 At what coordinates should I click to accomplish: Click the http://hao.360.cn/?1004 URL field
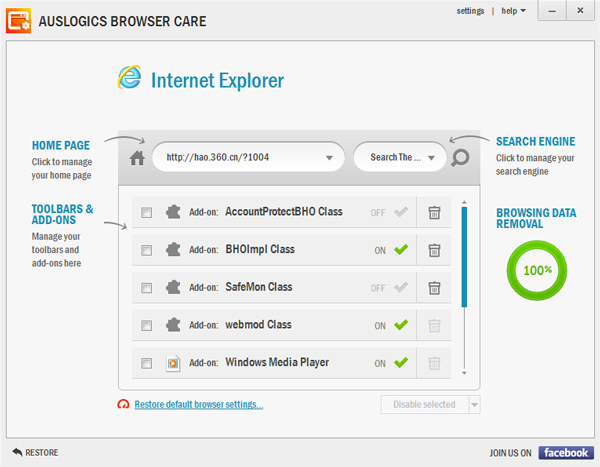(248, 157)
